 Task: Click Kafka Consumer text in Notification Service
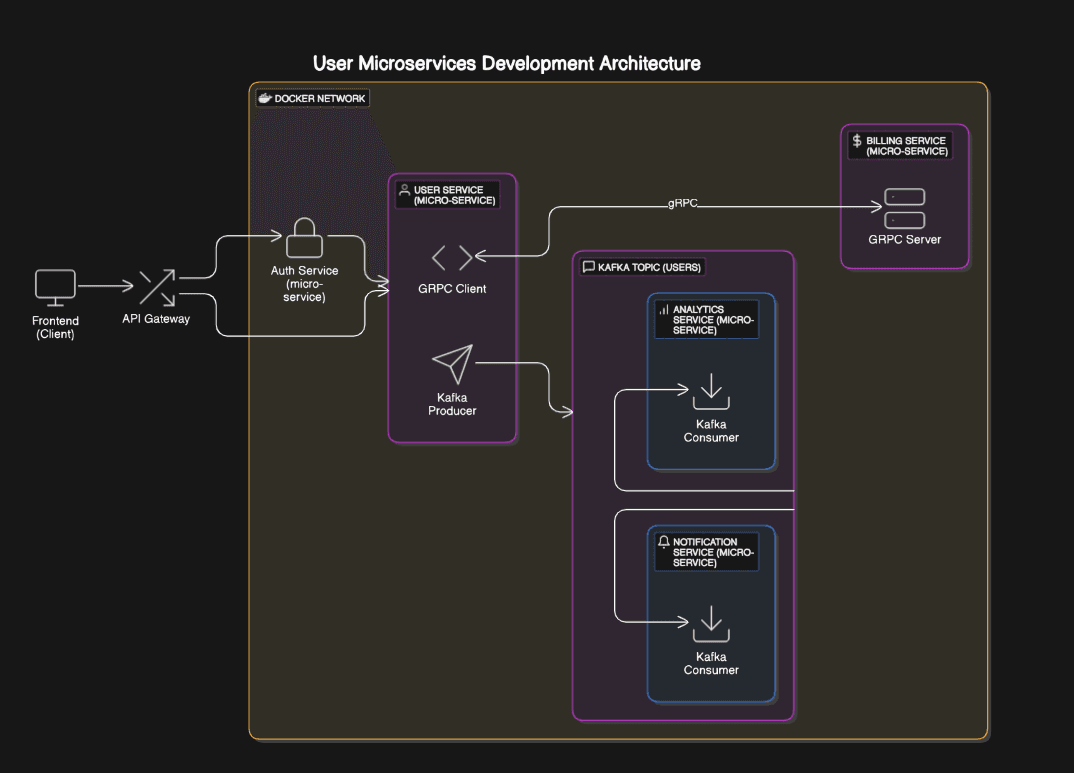[711, 663]
